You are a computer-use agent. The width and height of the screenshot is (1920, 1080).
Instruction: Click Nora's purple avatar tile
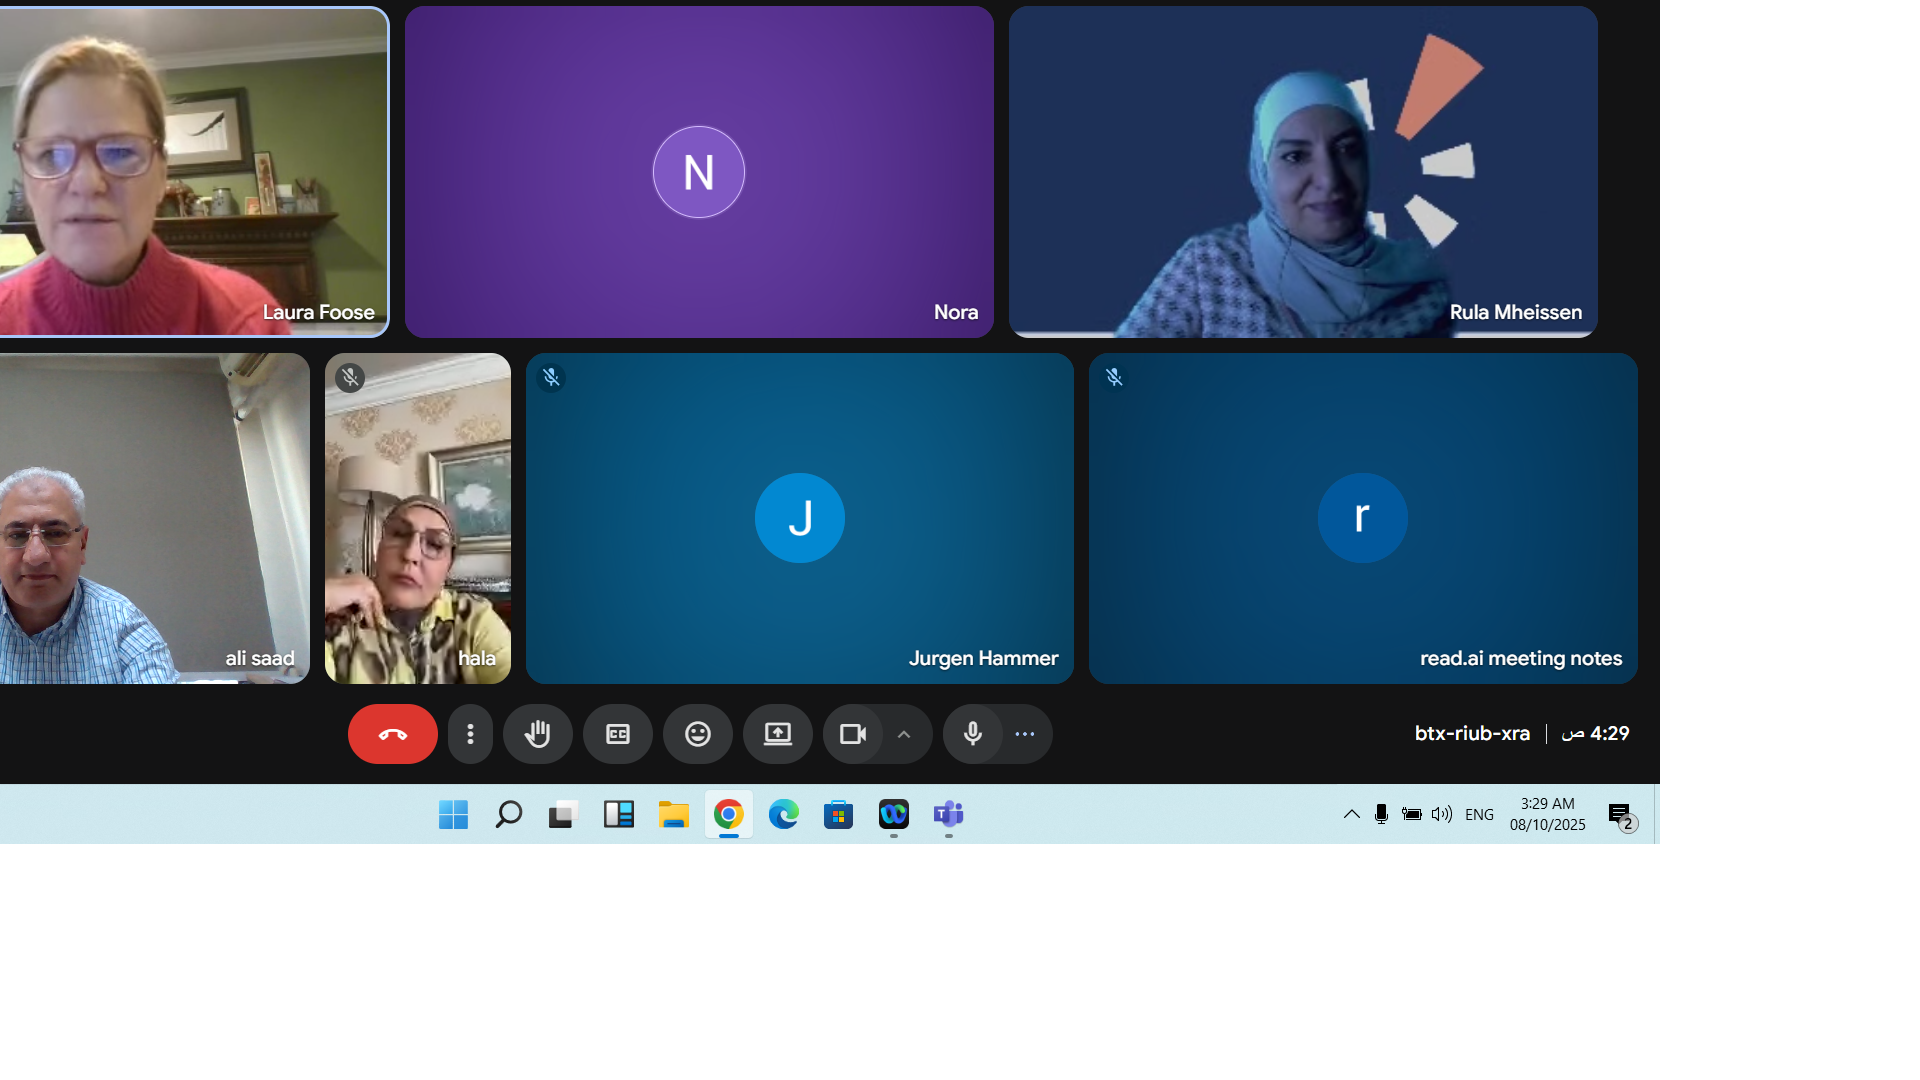pos(699,172)
